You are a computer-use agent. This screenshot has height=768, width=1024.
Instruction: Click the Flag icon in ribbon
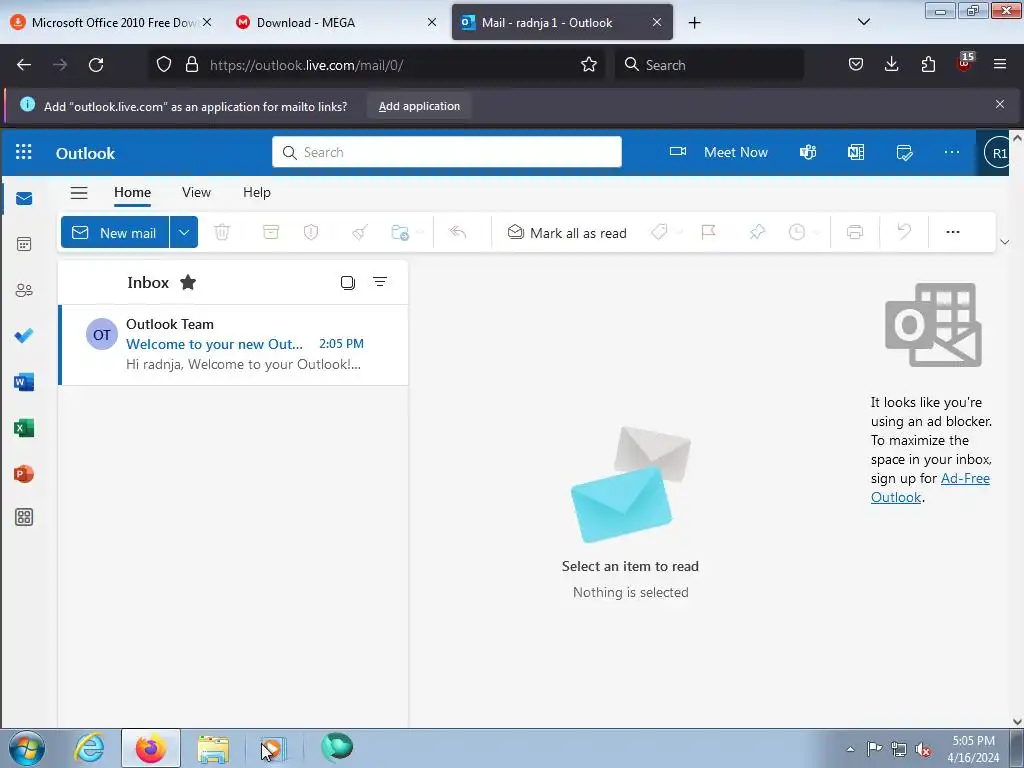(x=709, y=232)
